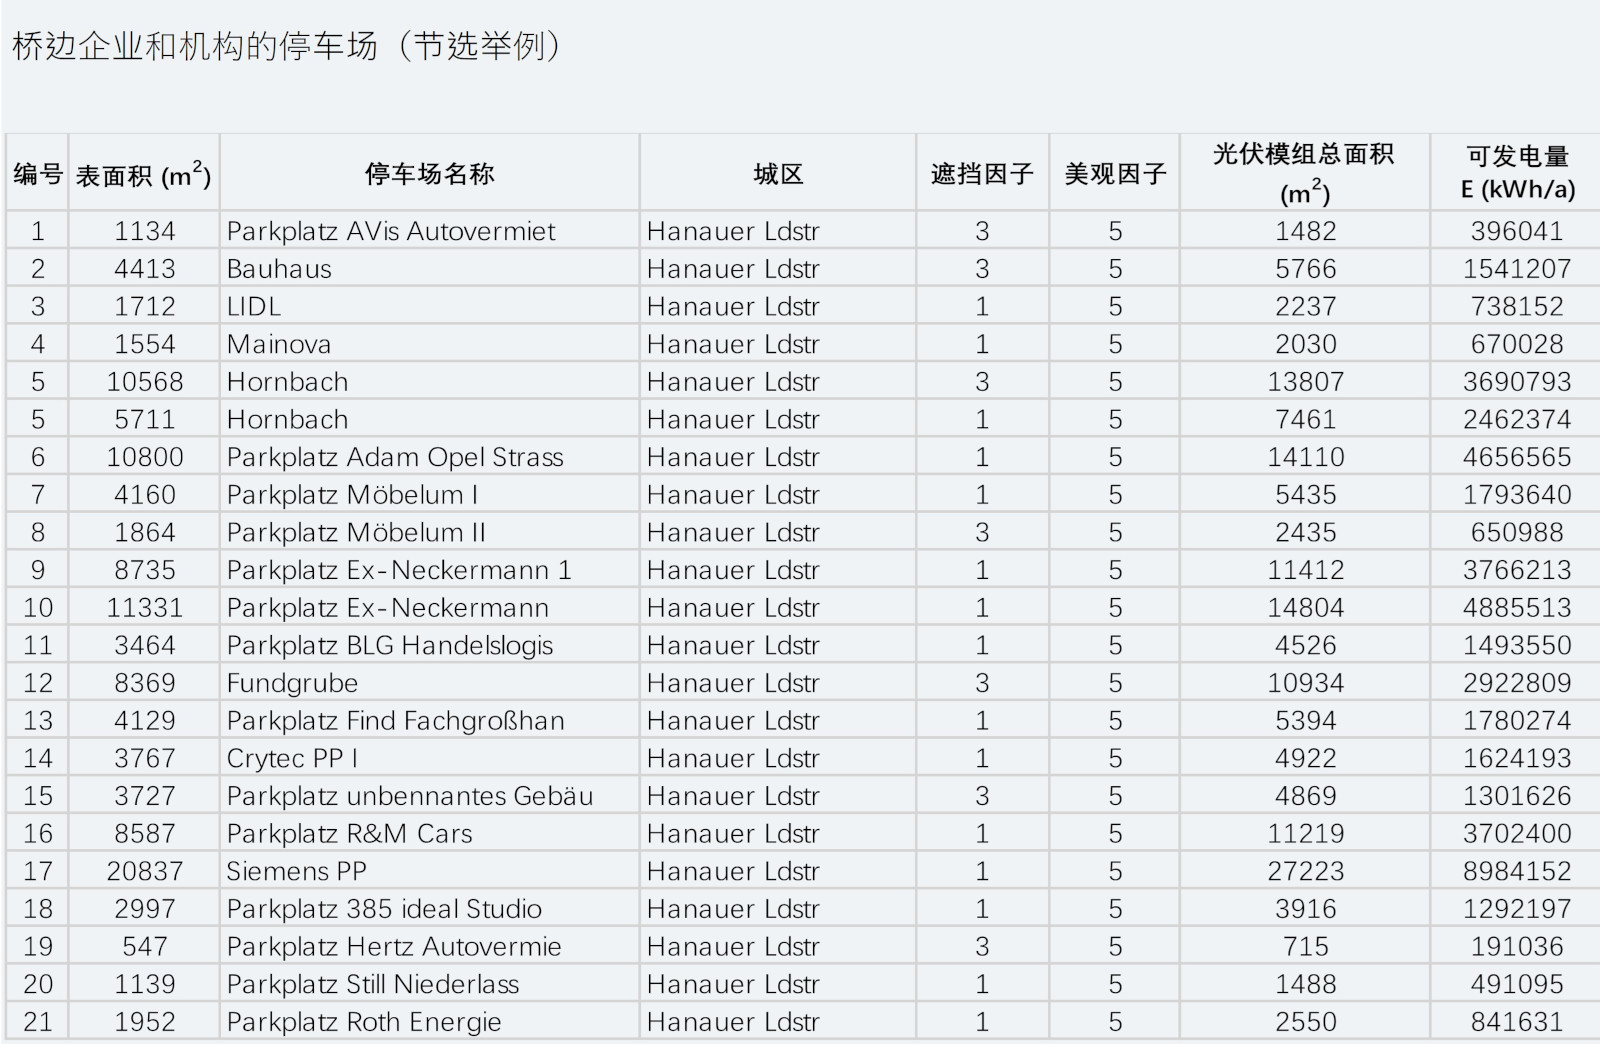This screenshot has width=1600, height=1044.
Task: Click row number 17
Action: (38, 871)
